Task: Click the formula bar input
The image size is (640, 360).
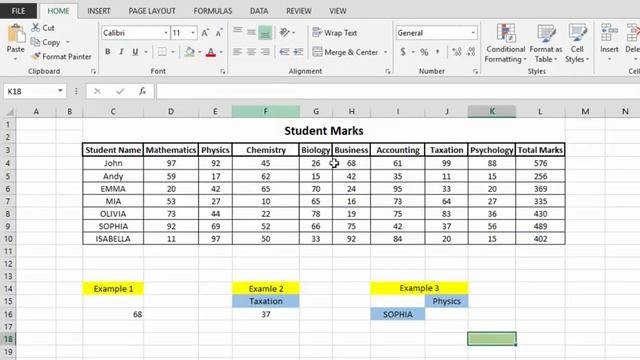Action: click(x=398, y=91)
